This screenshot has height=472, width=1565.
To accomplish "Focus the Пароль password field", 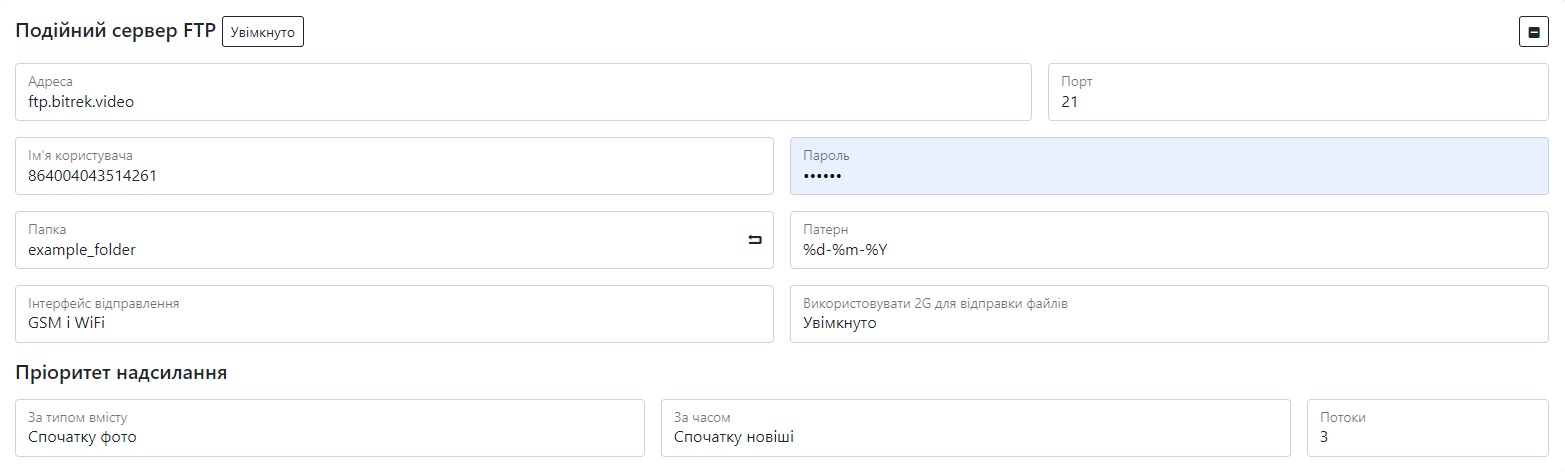I will click(x=1168, y=166).
